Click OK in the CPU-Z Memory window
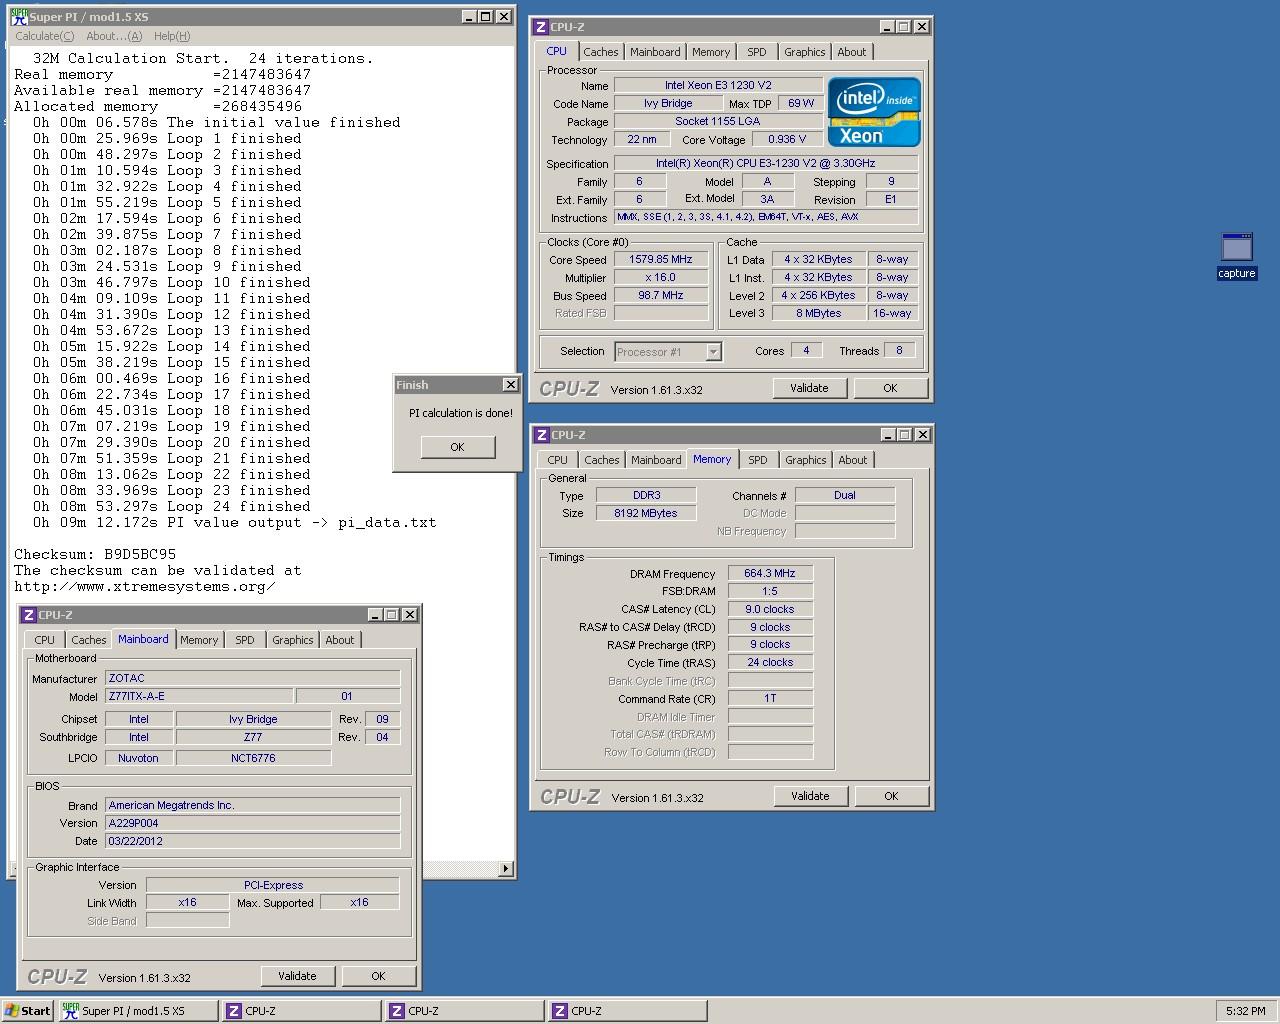Image resolution: width=1280 pixels, height=1024 pixels. pyautogui.click(x=891, y=796)
